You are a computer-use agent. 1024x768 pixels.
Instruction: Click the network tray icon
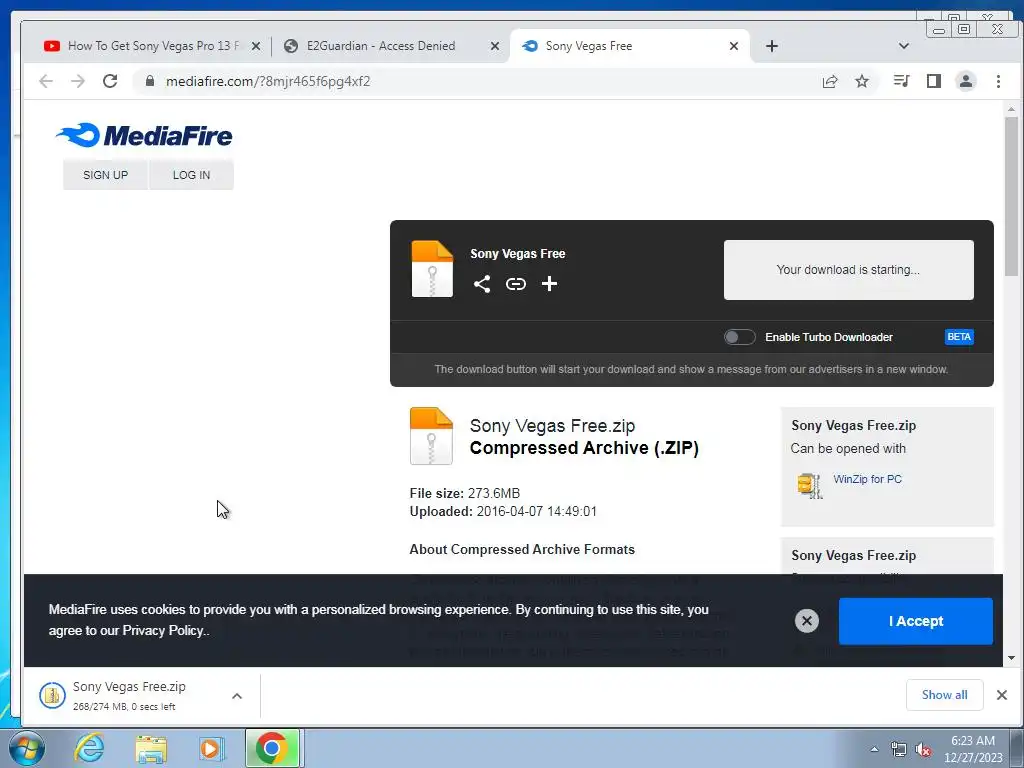899,750
